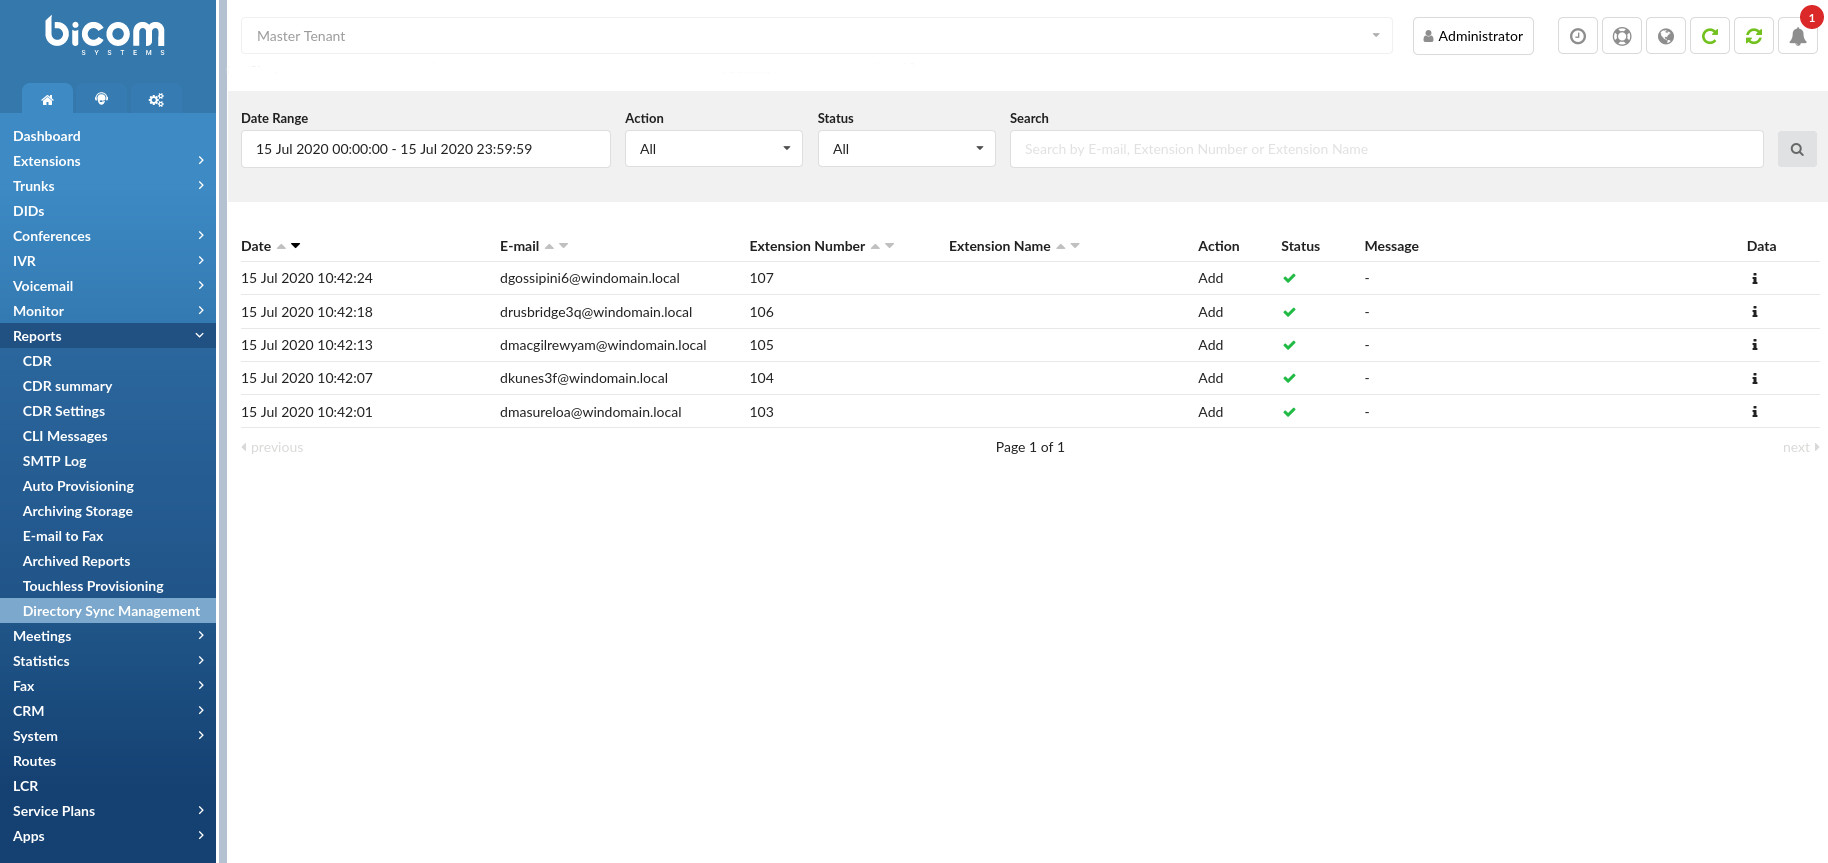Expand the System menu
This screenshot has height=863, width=1828.
[108, 736]
